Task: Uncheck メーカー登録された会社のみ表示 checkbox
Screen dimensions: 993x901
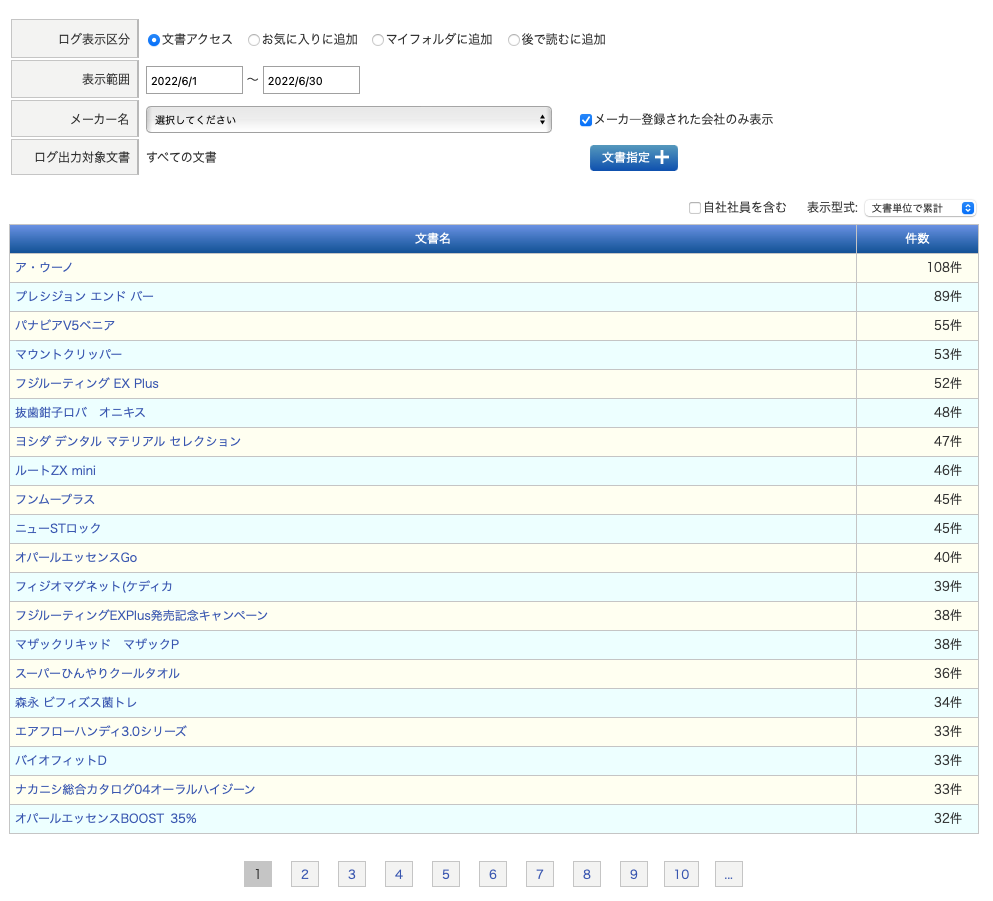Action: pos(586,120)
